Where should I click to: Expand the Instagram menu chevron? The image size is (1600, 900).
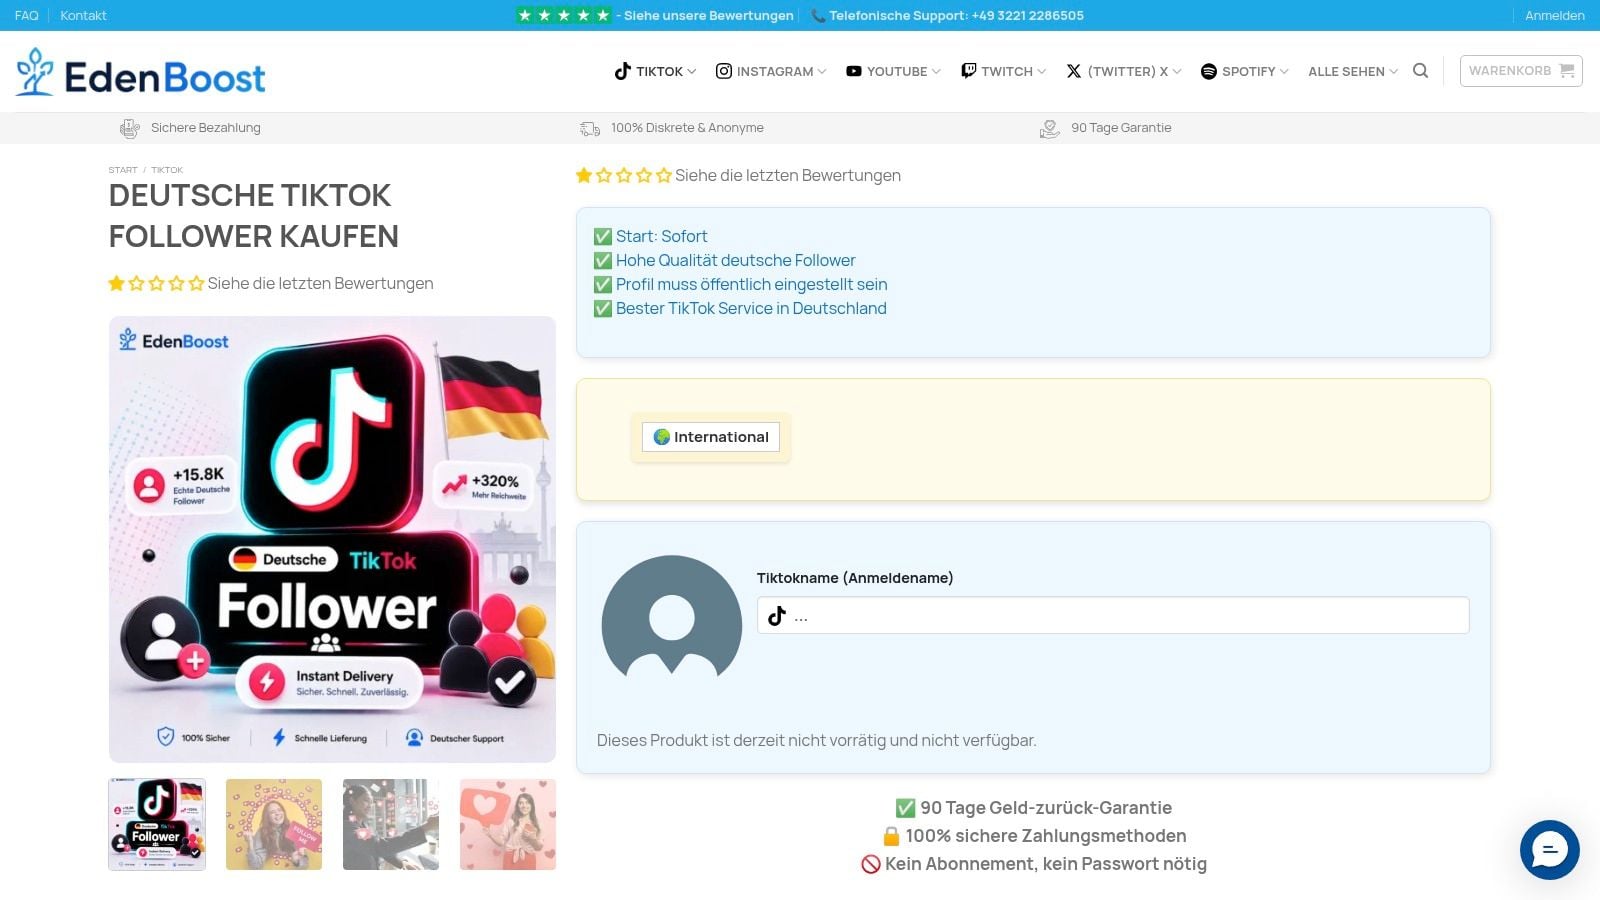tap(822, 71)
